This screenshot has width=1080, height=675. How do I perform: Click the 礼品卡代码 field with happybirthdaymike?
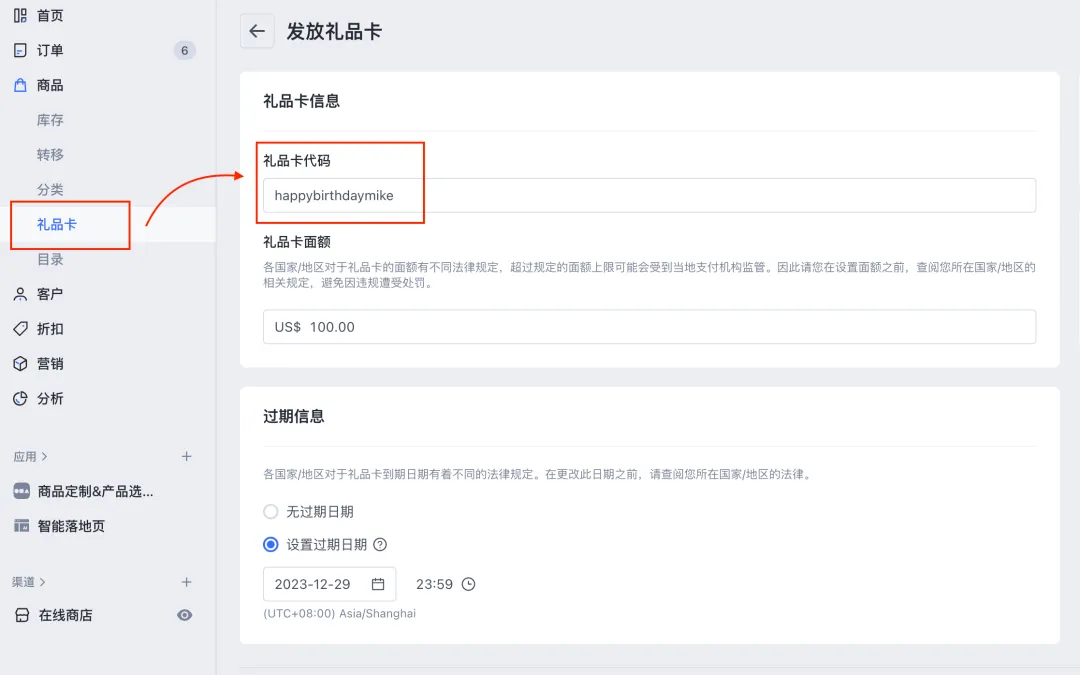coord(649,196)
